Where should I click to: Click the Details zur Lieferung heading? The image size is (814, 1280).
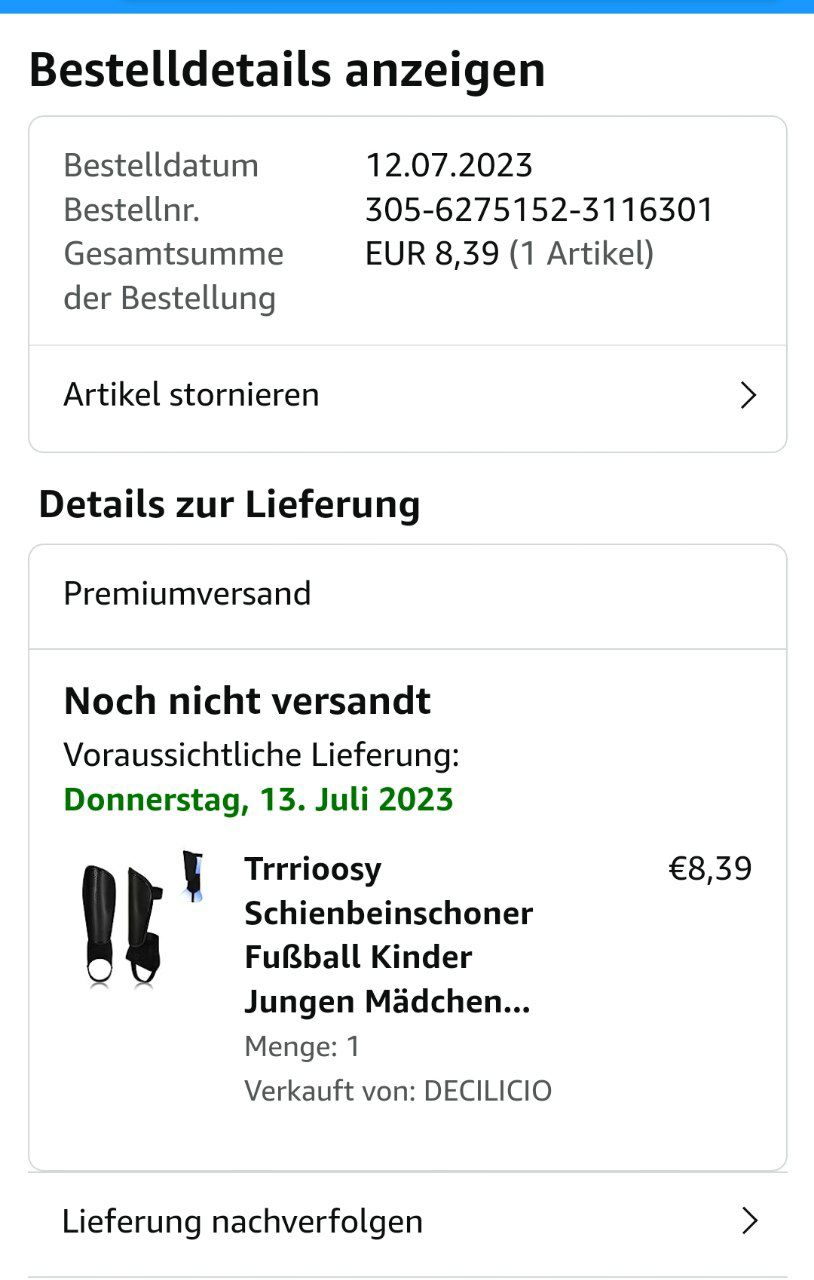pos(229,504)
